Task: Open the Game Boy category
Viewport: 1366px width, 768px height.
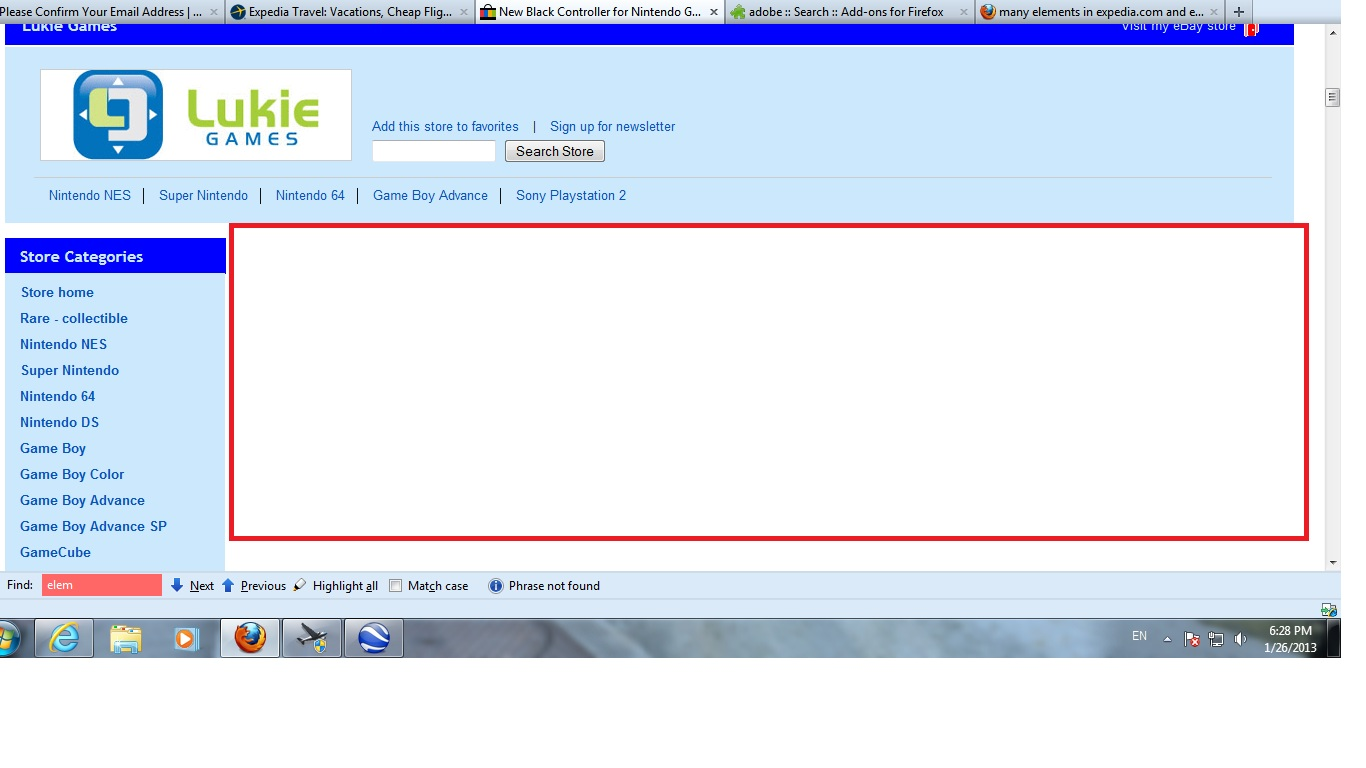Action: coord(53,448)
